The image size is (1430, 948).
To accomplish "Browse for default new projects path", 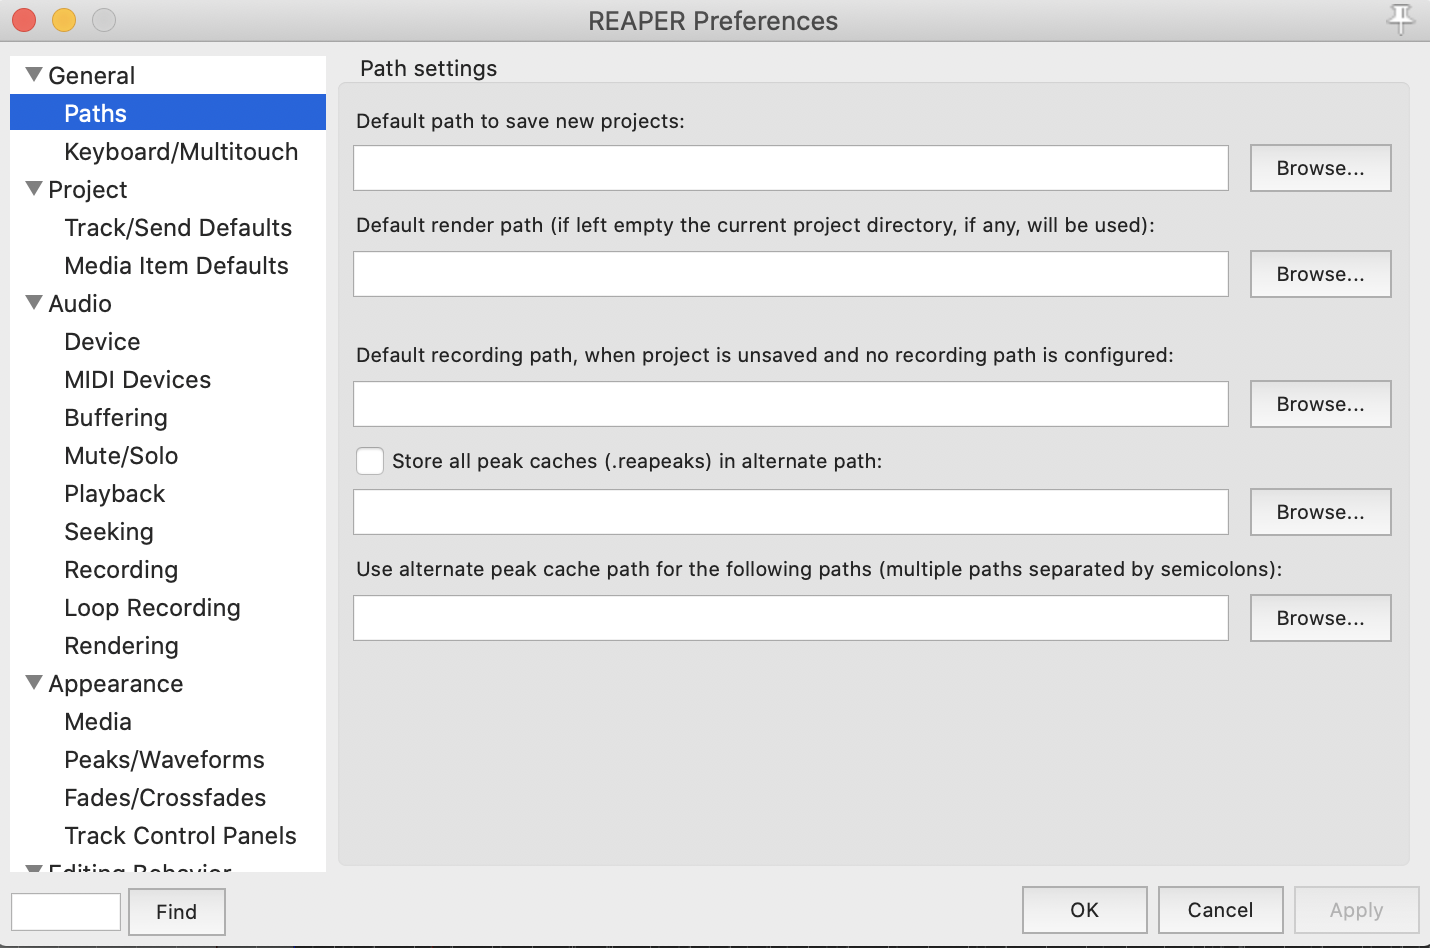I will [x=1320, y=168].
